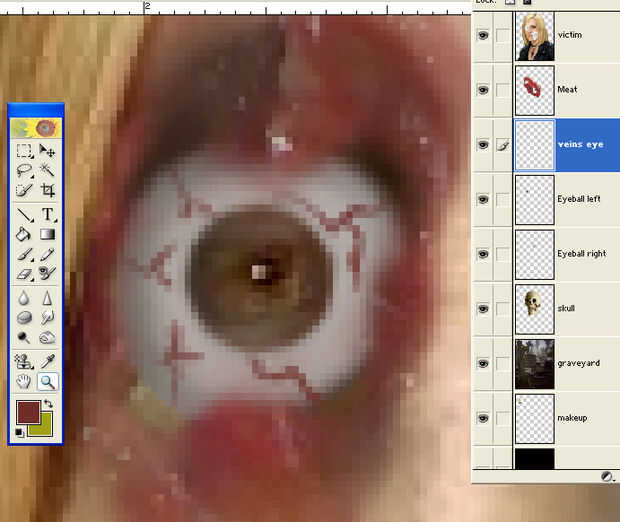Select the victim layer thumbnail

[x=535, y=36]
